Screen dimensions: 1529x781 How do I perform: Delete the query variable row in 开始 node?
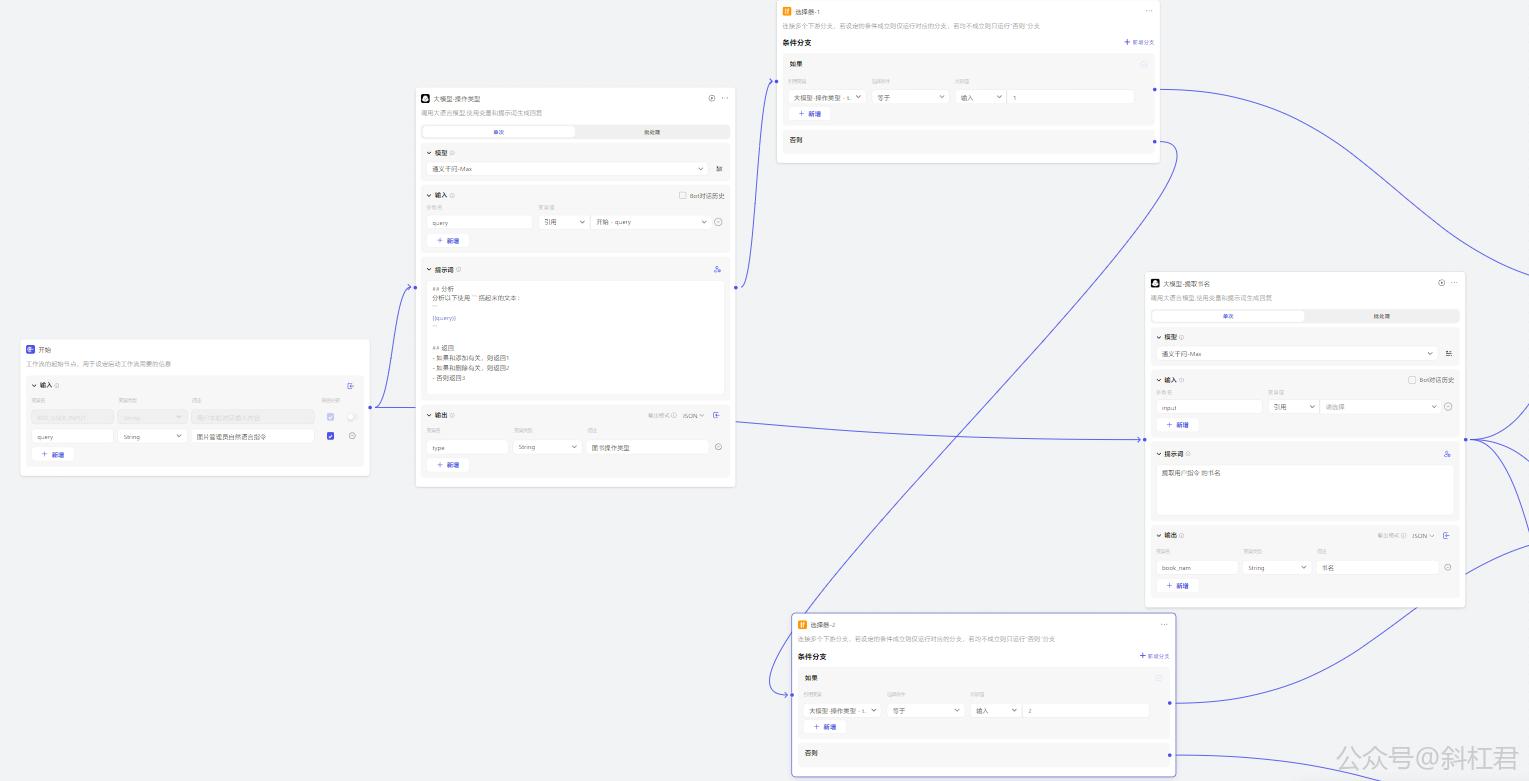click(x=352, y=436)
